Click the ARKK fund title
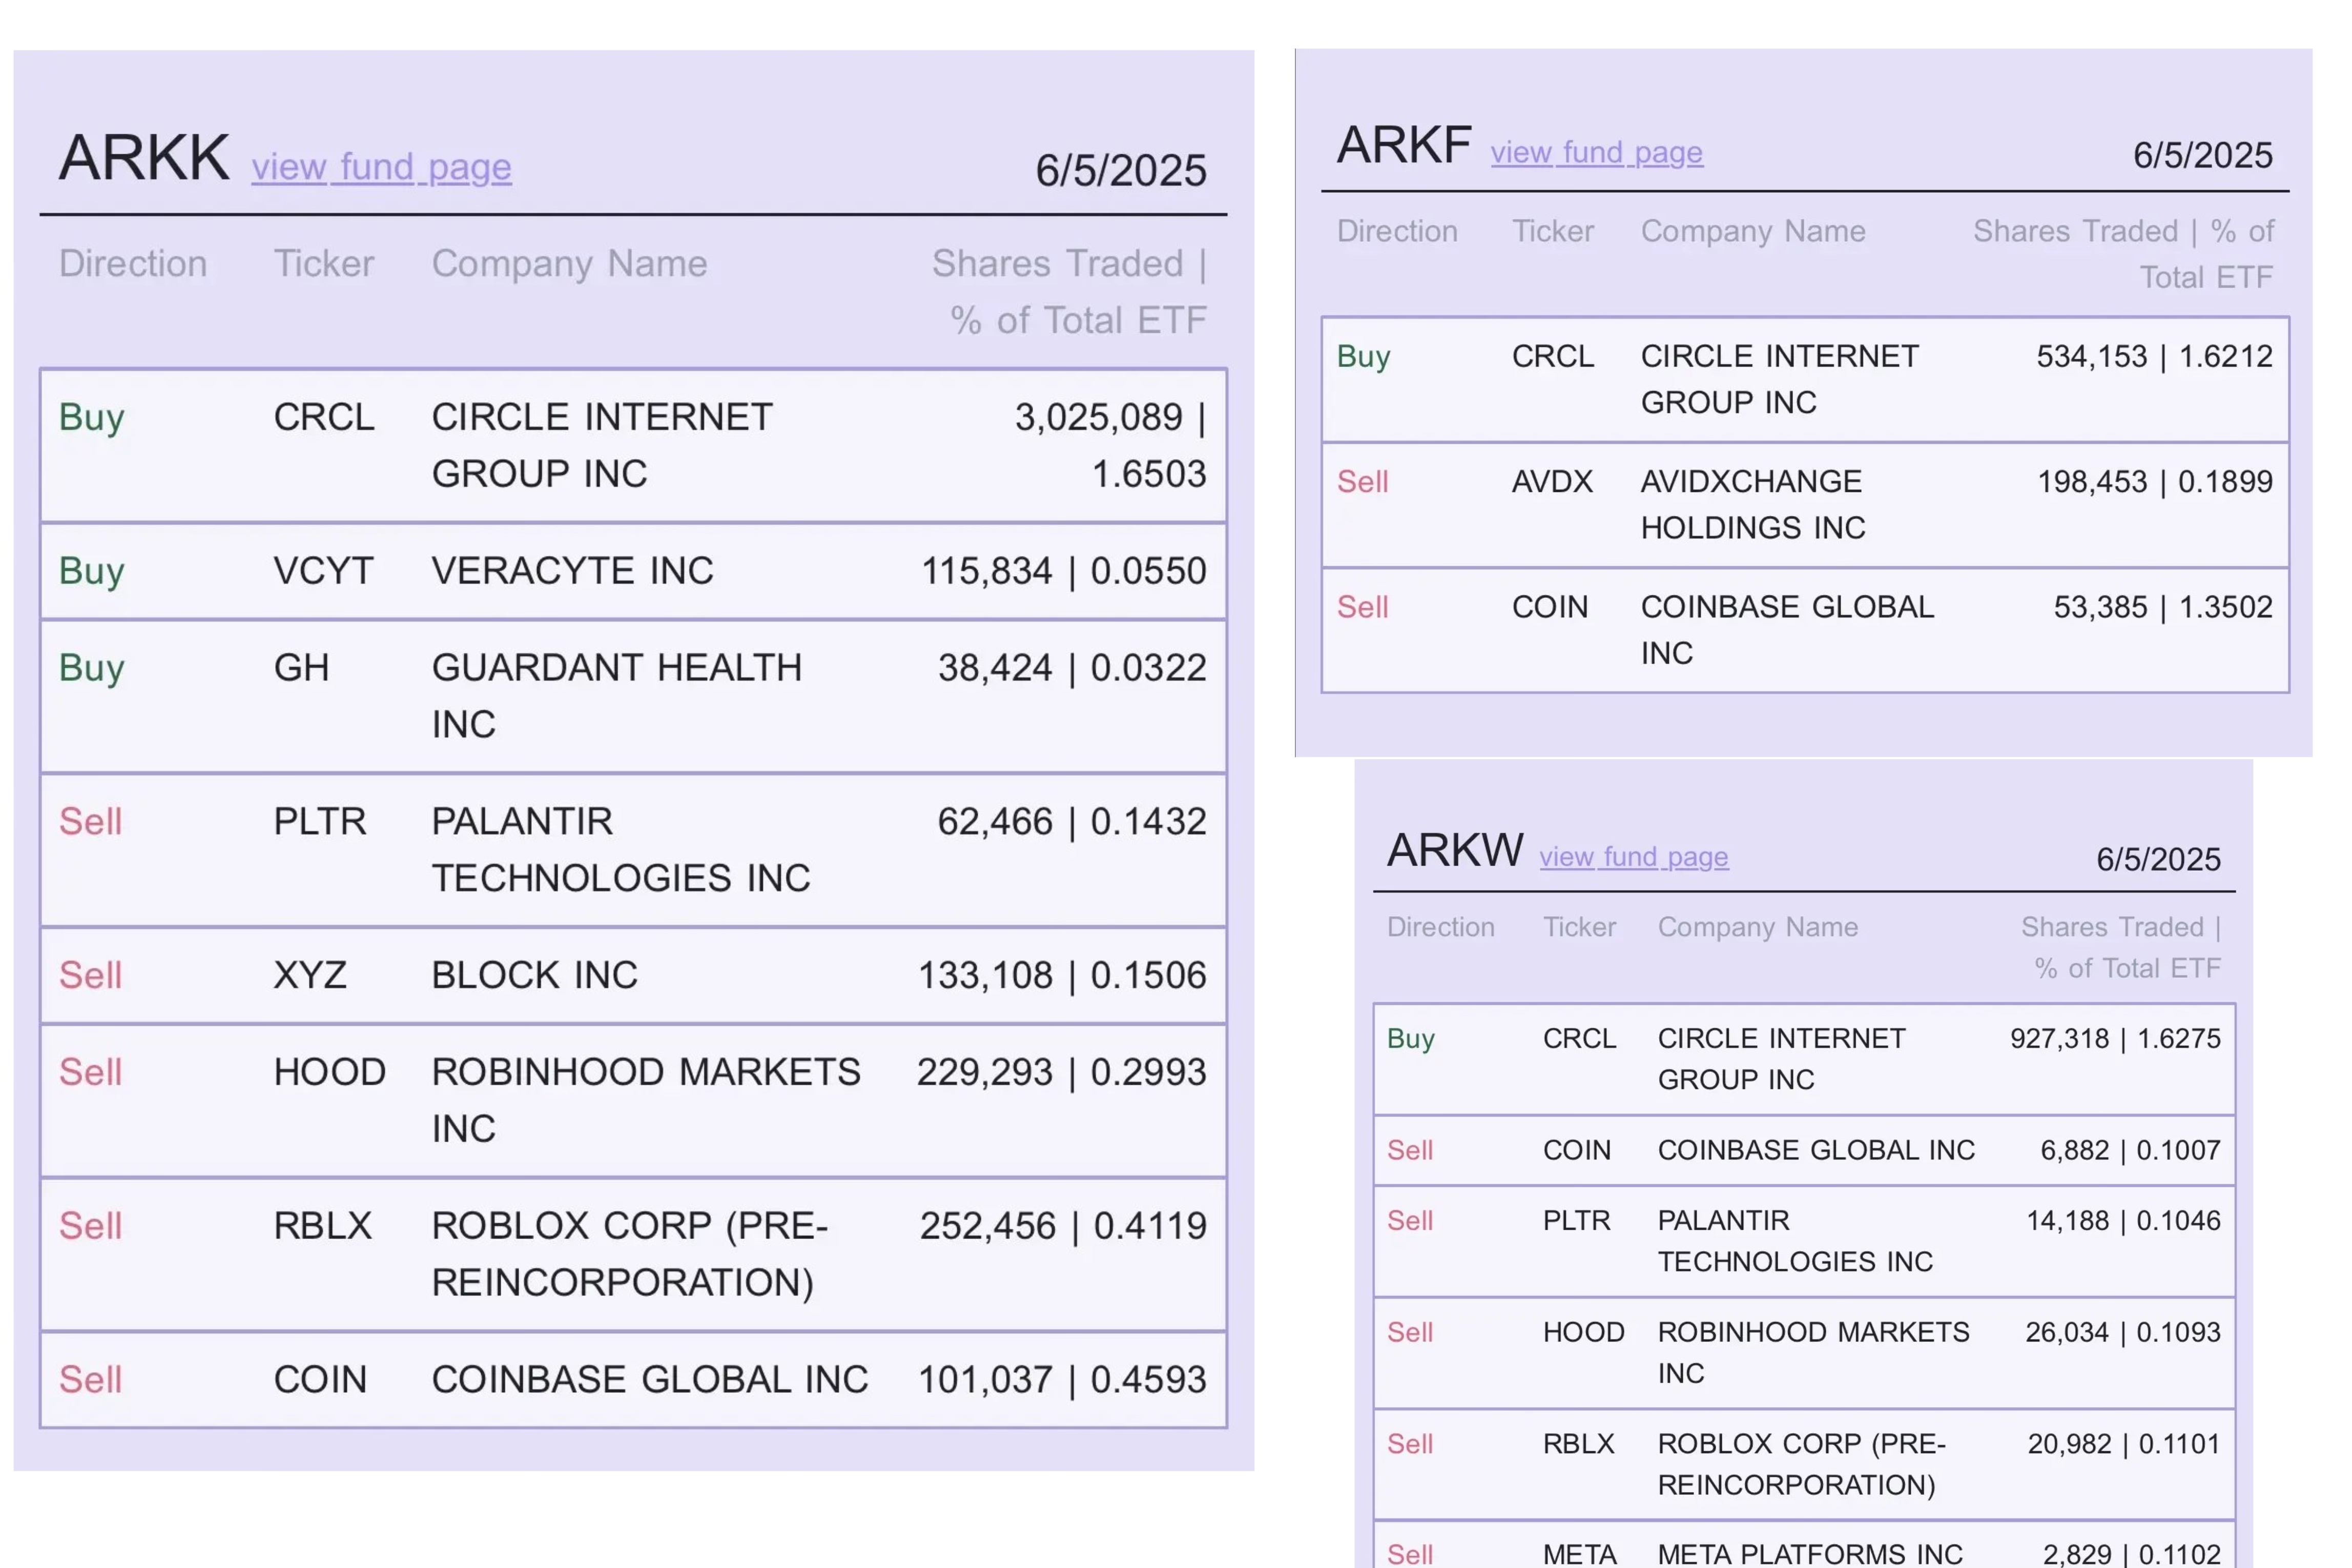 coord(144,158)
